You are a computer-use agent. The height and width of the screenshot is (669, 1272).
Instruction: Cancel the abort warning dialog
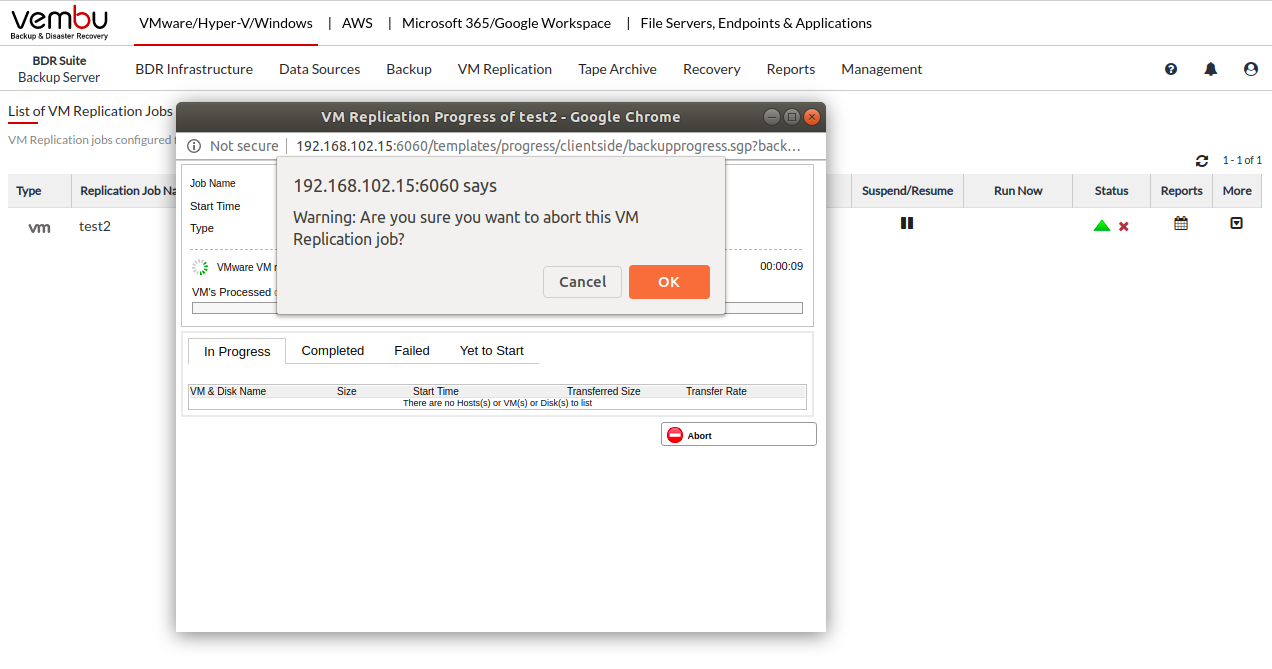pyautogui.click(x=582, y=282)
